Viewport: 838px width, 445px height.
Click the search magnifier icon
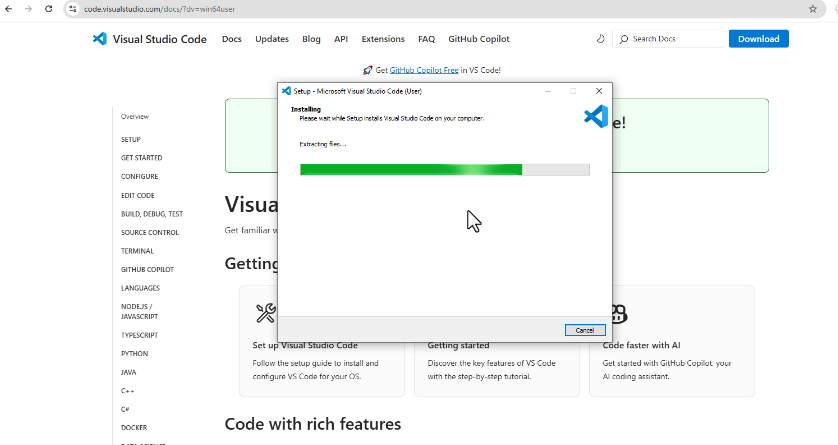pyautogui.click(x=624, y=39)
